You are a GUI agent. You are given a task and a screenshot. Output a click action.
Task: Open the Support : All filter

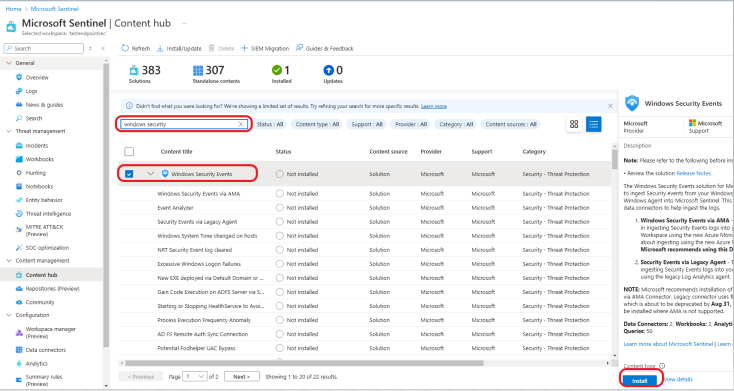pos(367,124)
